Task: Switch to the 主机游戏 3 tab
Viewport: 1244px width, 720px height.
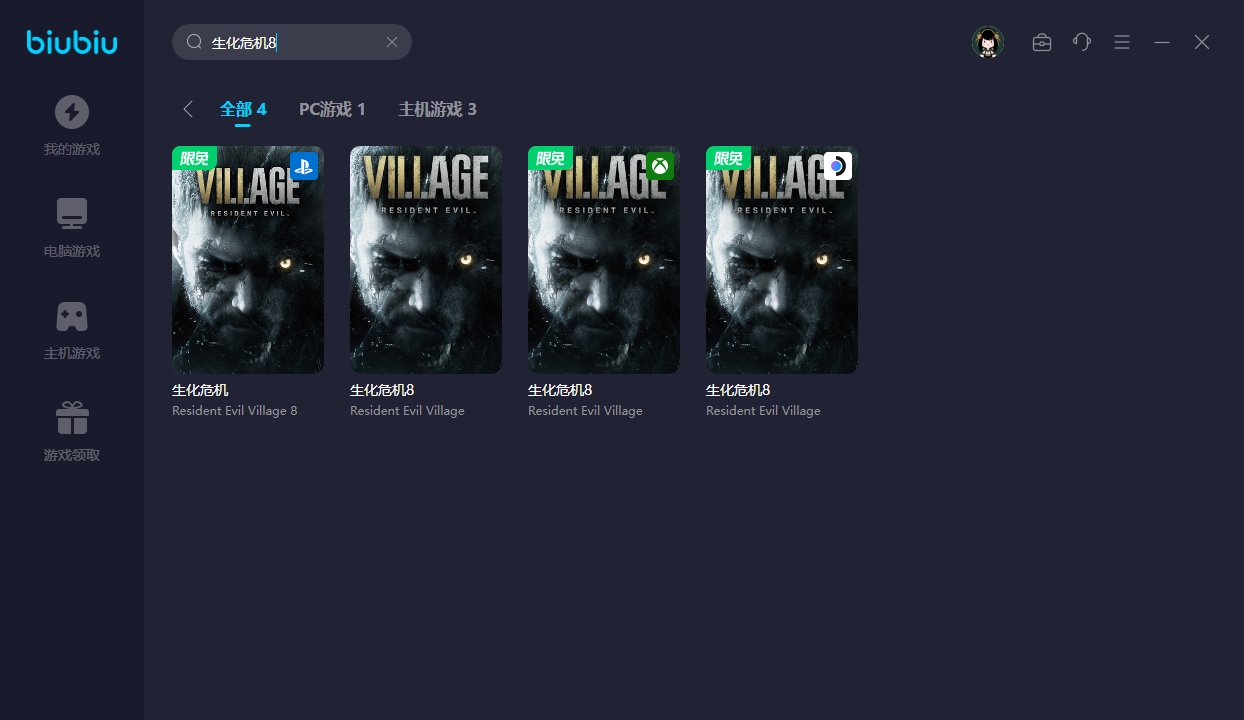Action: click(437, 109)
